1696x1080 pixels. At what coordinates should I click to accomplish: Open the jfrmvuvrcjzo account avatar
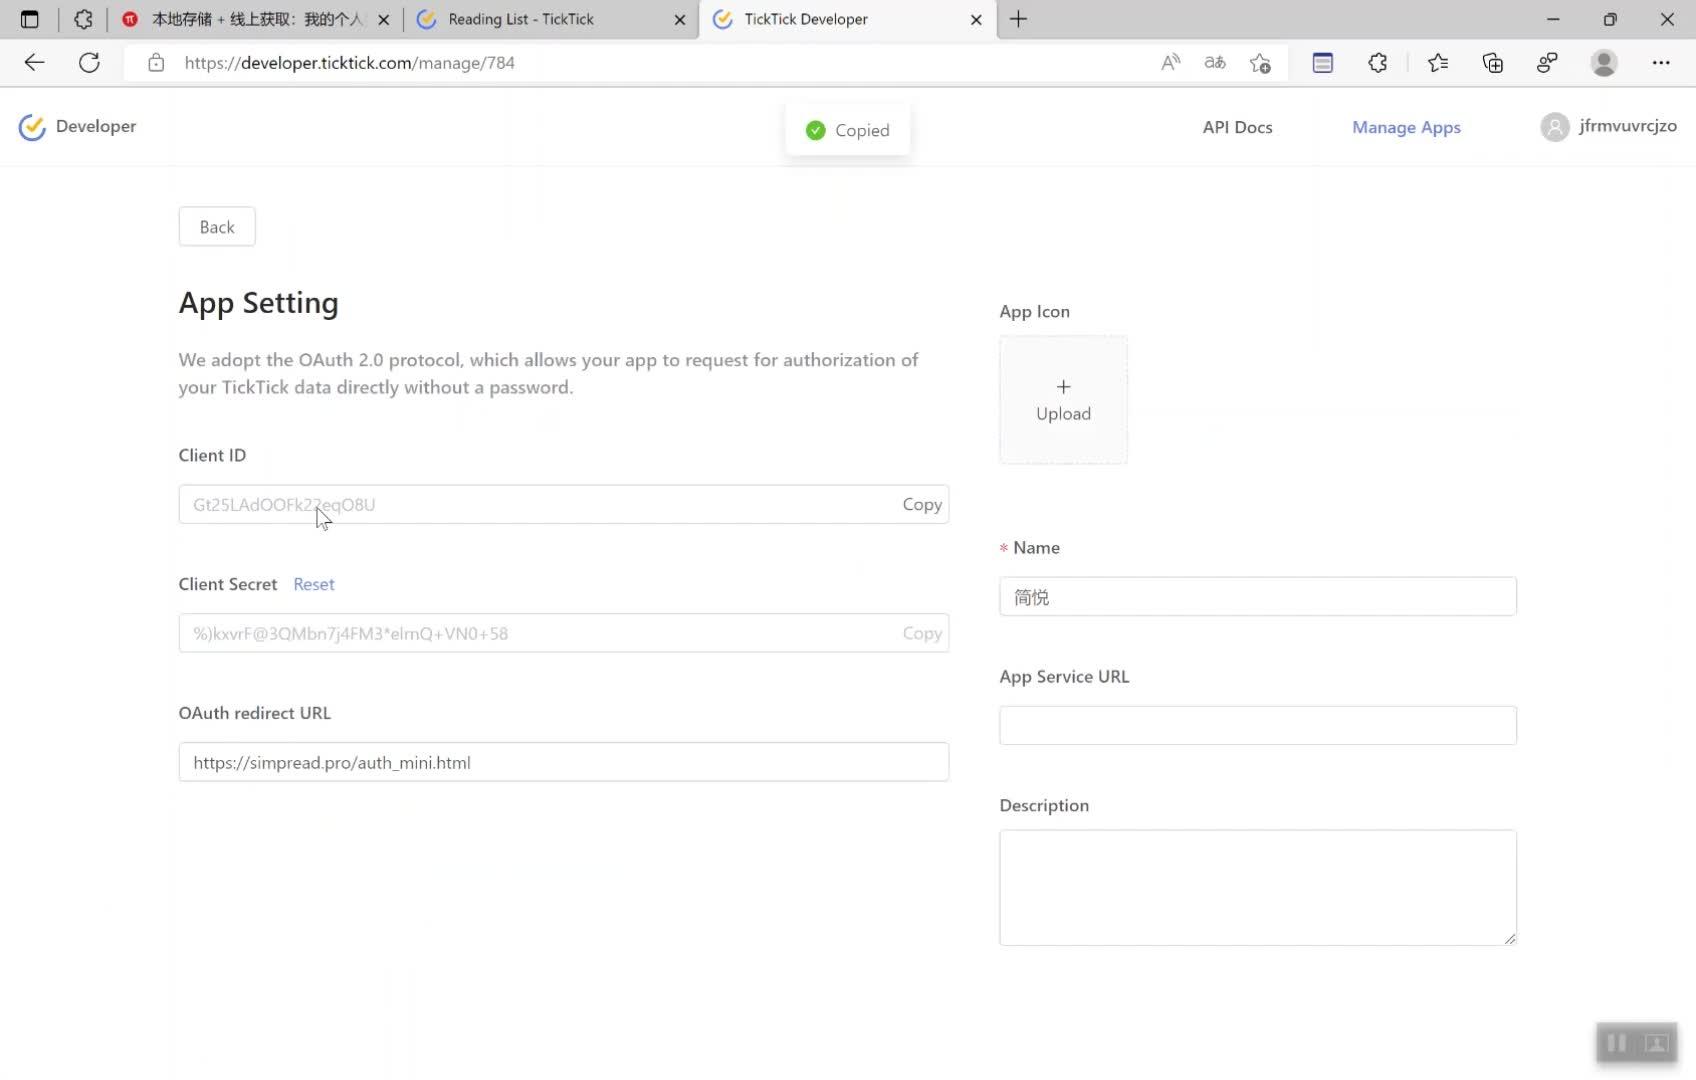(x=1555, y=127)
